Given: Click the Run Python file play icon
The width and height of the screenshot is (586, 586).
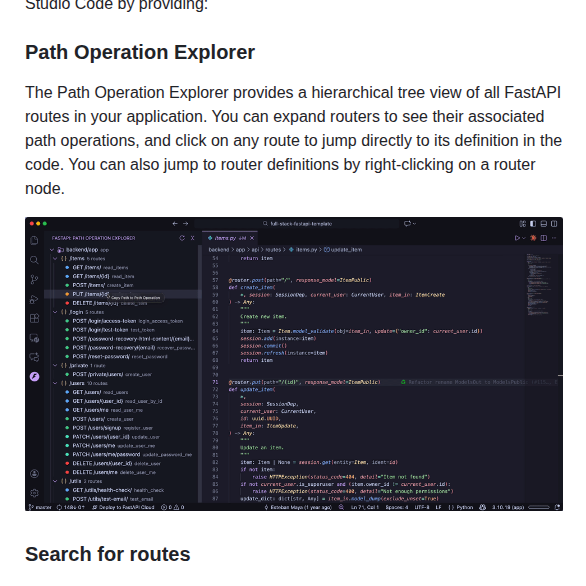Looking at the screenshot, I should click(517, 238).
